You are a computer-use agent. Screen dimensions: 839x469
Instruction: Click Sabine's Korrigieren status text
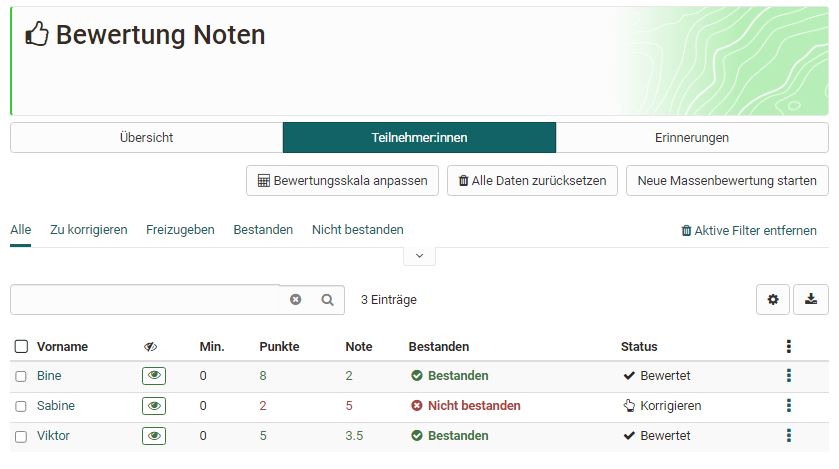671,406
